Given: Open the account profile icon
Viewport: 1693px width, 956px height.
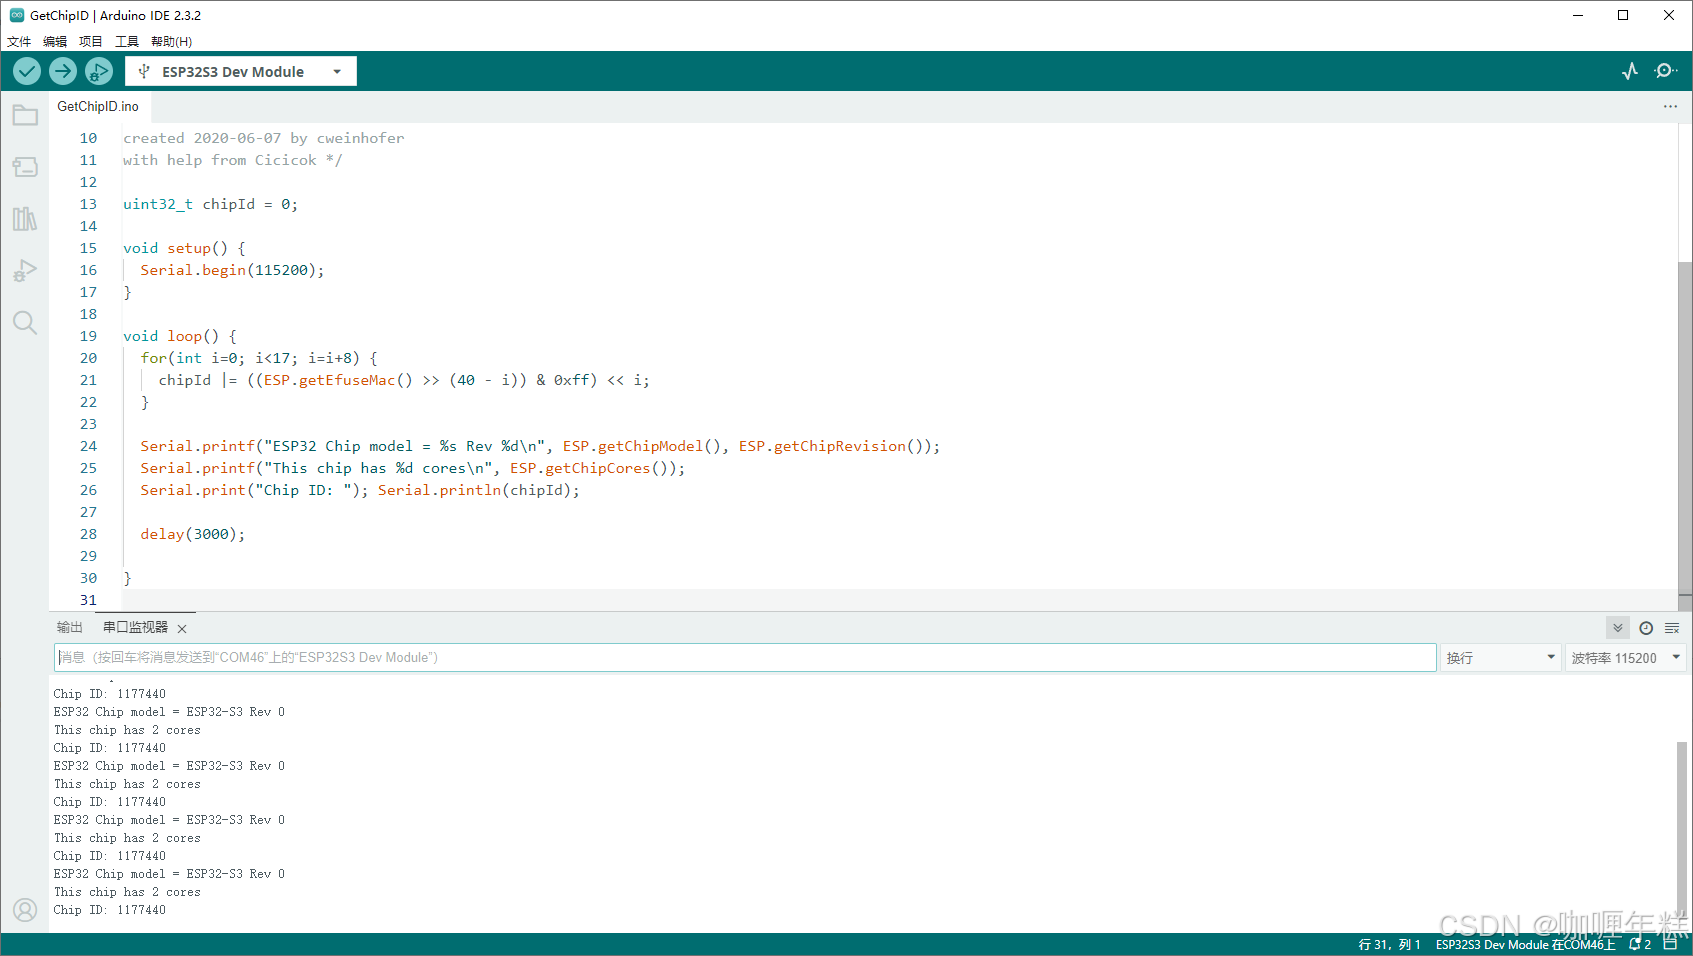Looking at the screenshot, I should [x=25, y=910].
